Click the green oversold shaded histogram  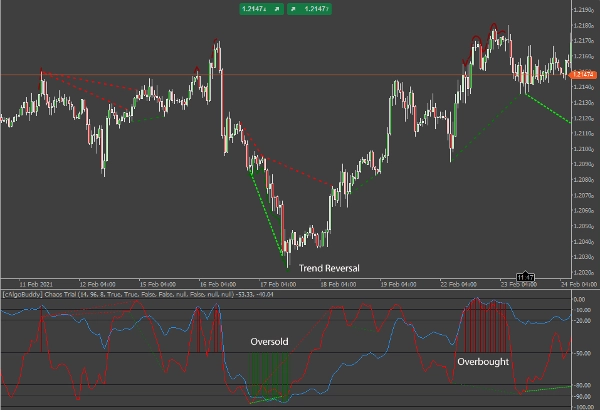pyautogui.click(x=269, y=376)
